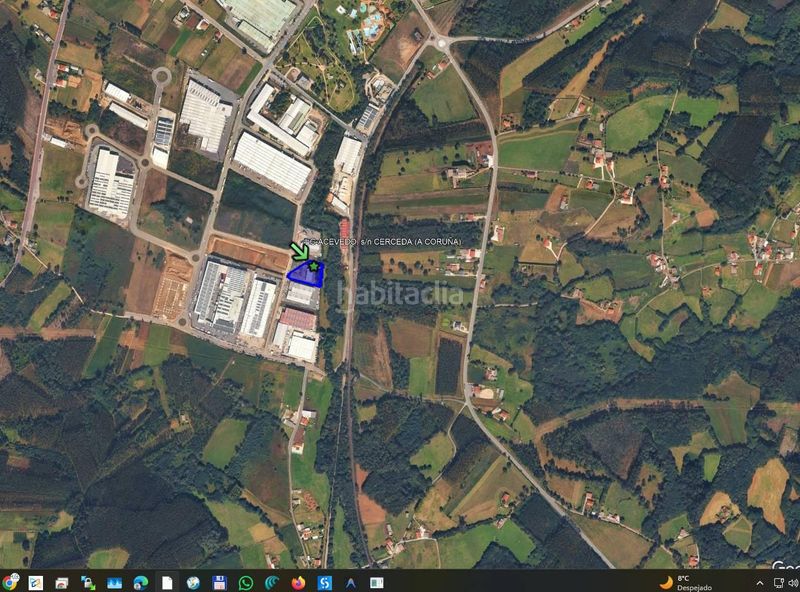This screenshot has width=800, height=592.
Task: Click the volume speaker tray icon
Action: point(793,583)
